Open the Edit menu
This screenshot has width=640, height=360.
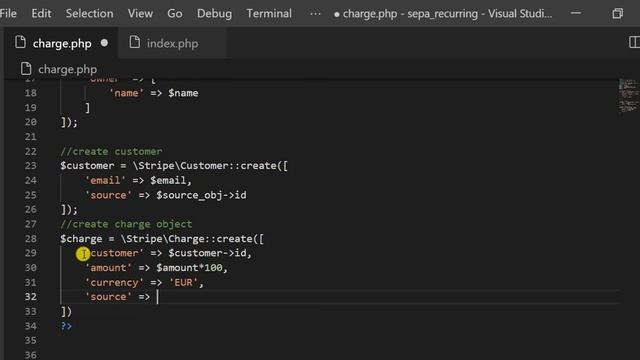41,13
